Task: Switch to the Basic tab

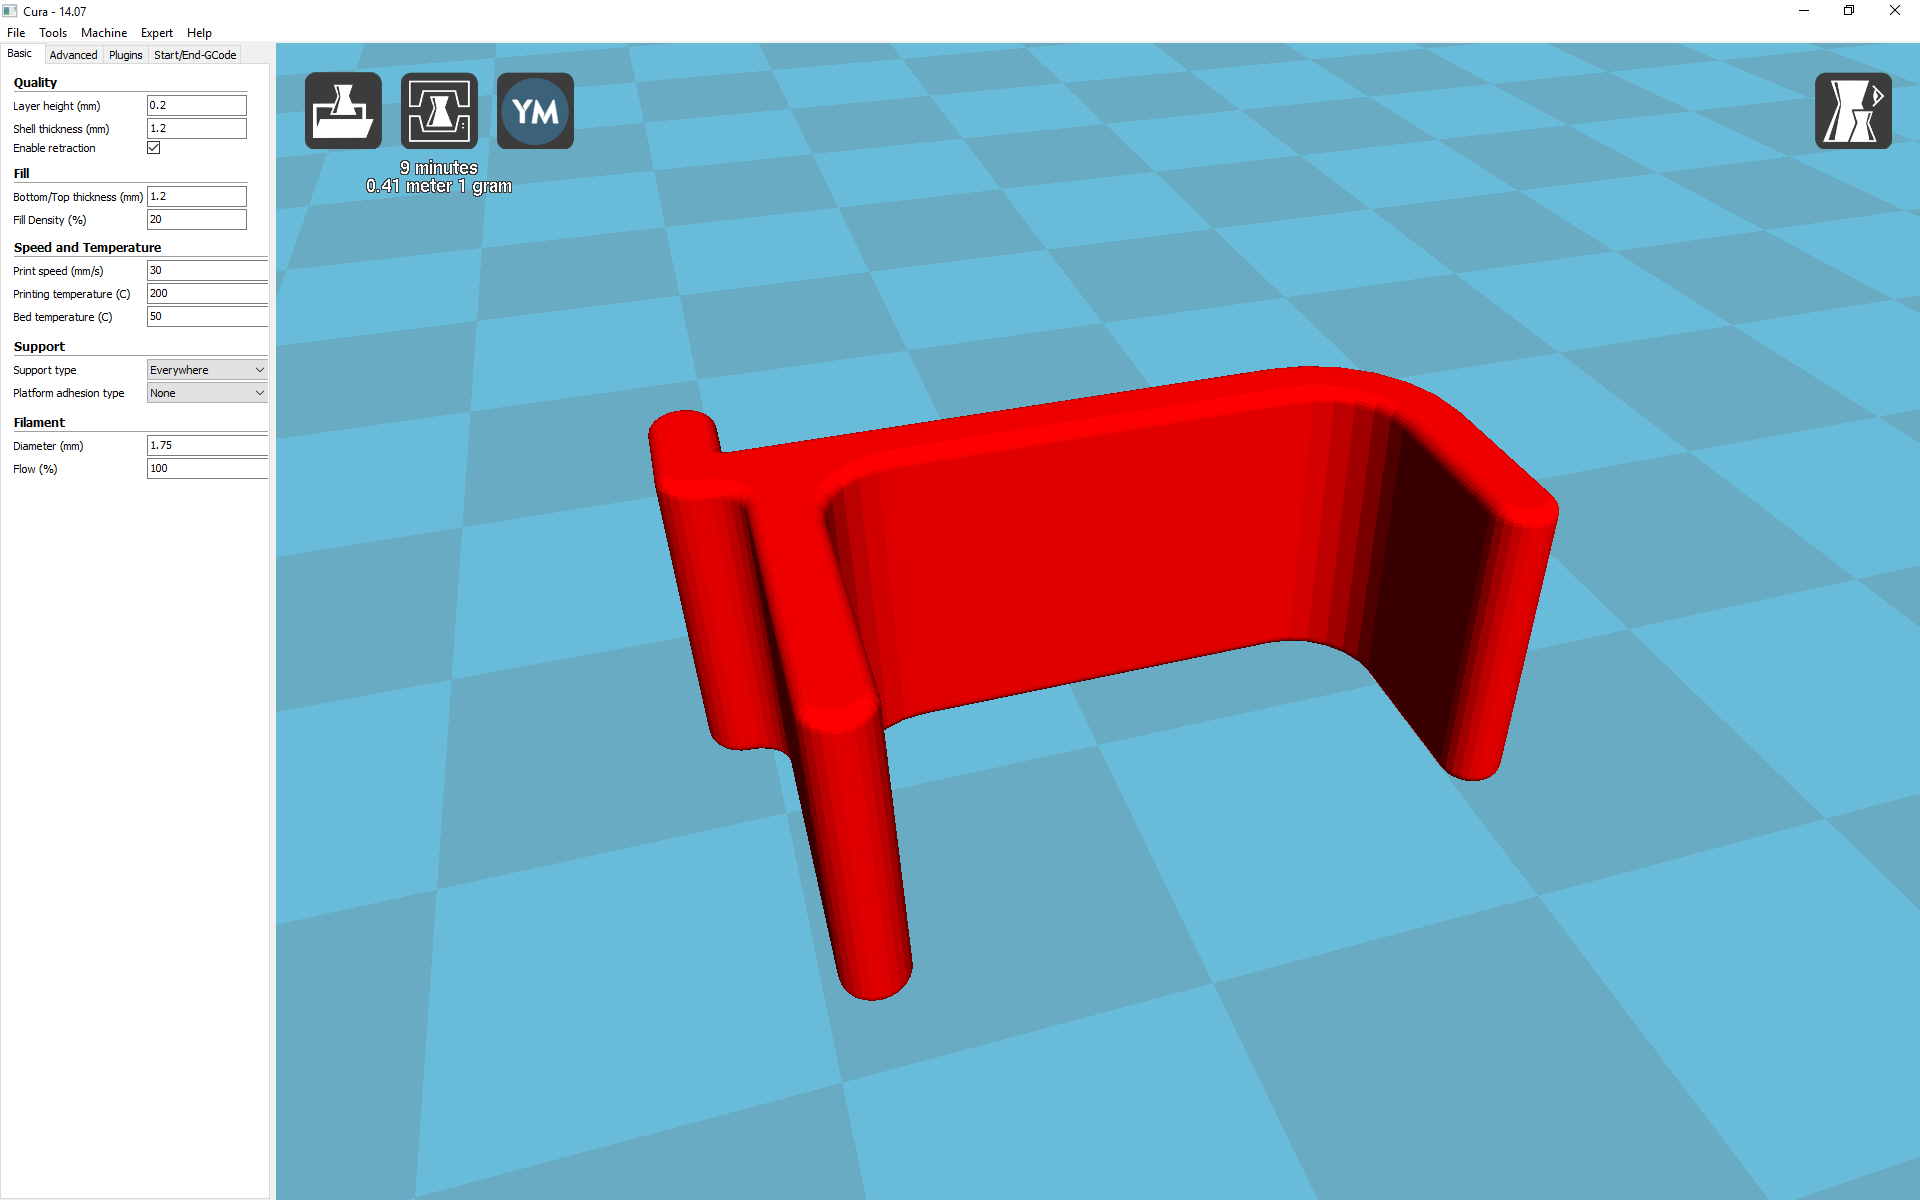Action: coord(20,54)
